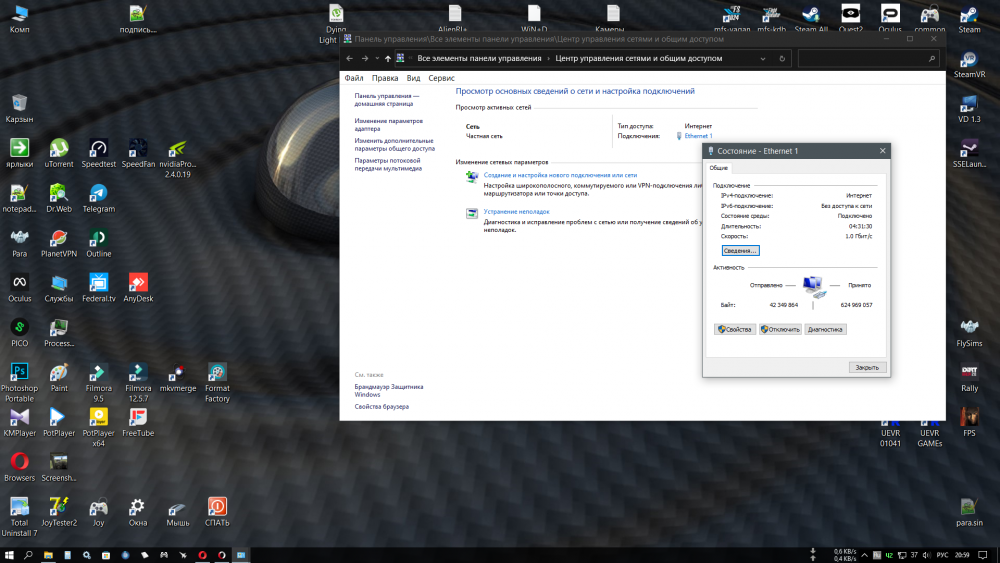This screenshot has height=563, width=1000.
Task: Click the Back arrow in Control Panel
Action: [351, 59]
